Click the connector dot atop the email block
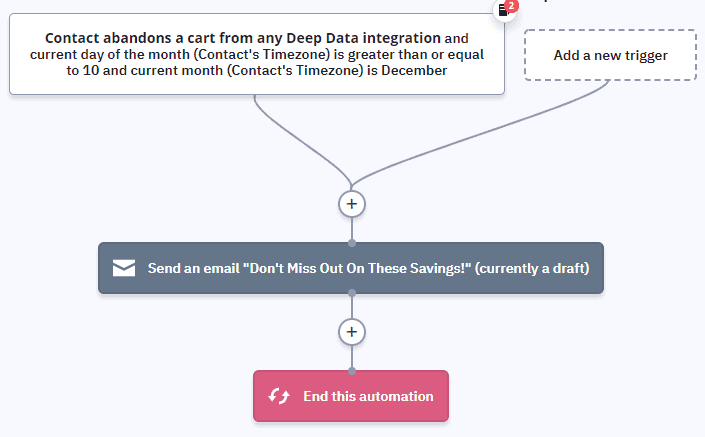The height and width of the screenshot is (437, 705). [351, 242]
